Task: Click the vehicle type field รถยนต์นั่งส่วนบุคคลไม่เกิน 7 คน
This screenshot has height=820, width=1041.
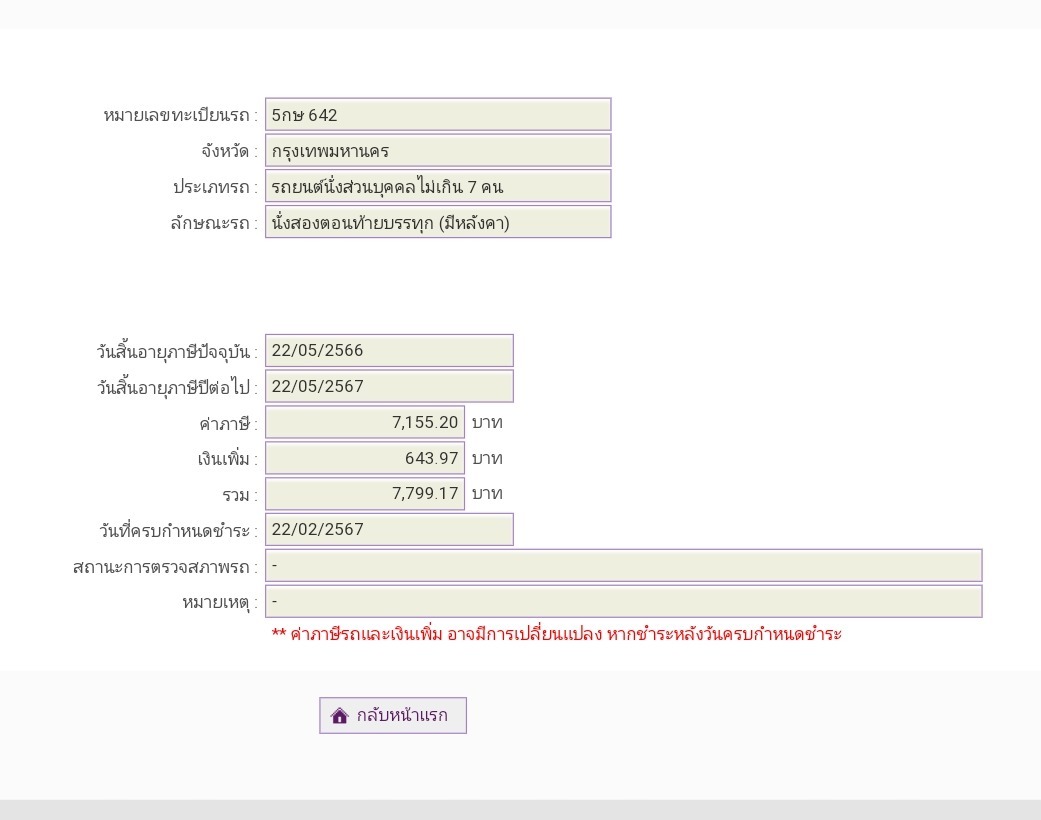Action: coord(438,187)
